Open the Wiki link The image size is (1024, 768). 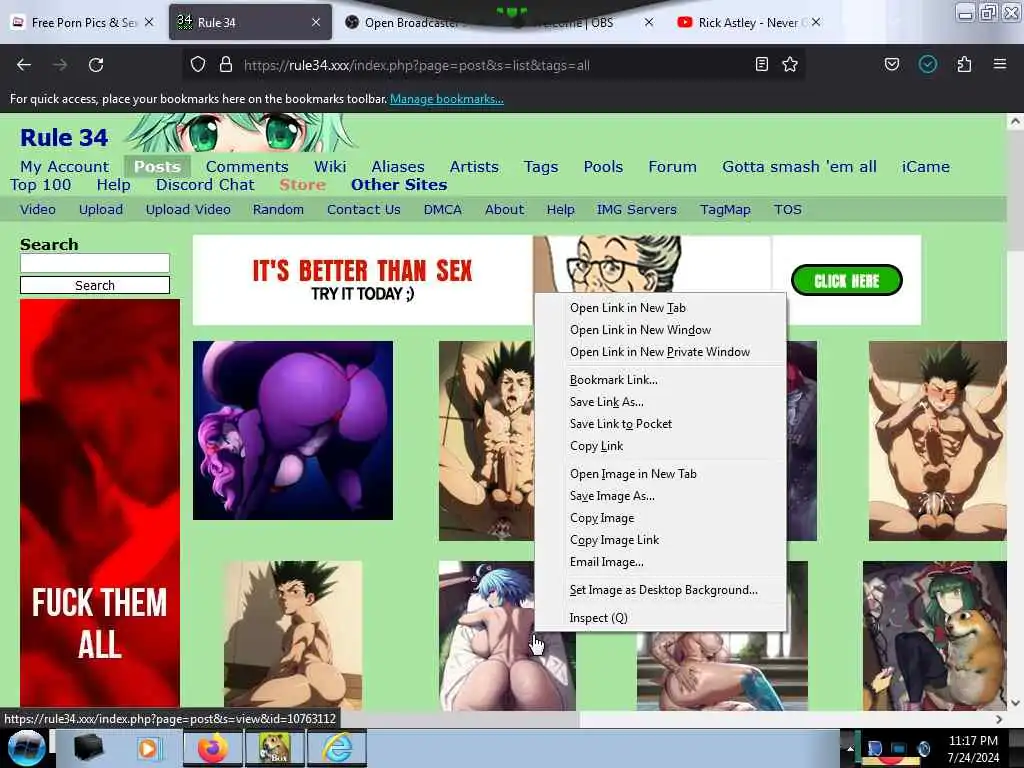330,167
